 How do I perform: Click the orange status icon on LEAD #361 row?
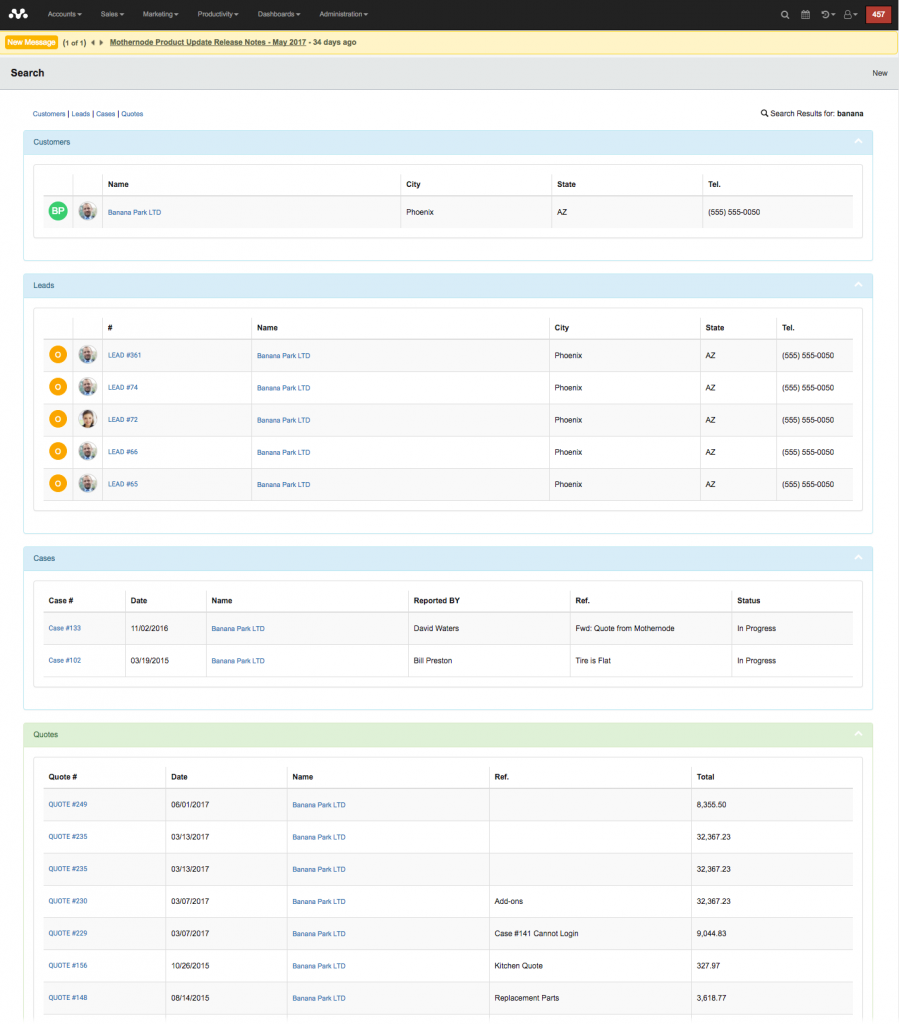[x=57, y=355]
